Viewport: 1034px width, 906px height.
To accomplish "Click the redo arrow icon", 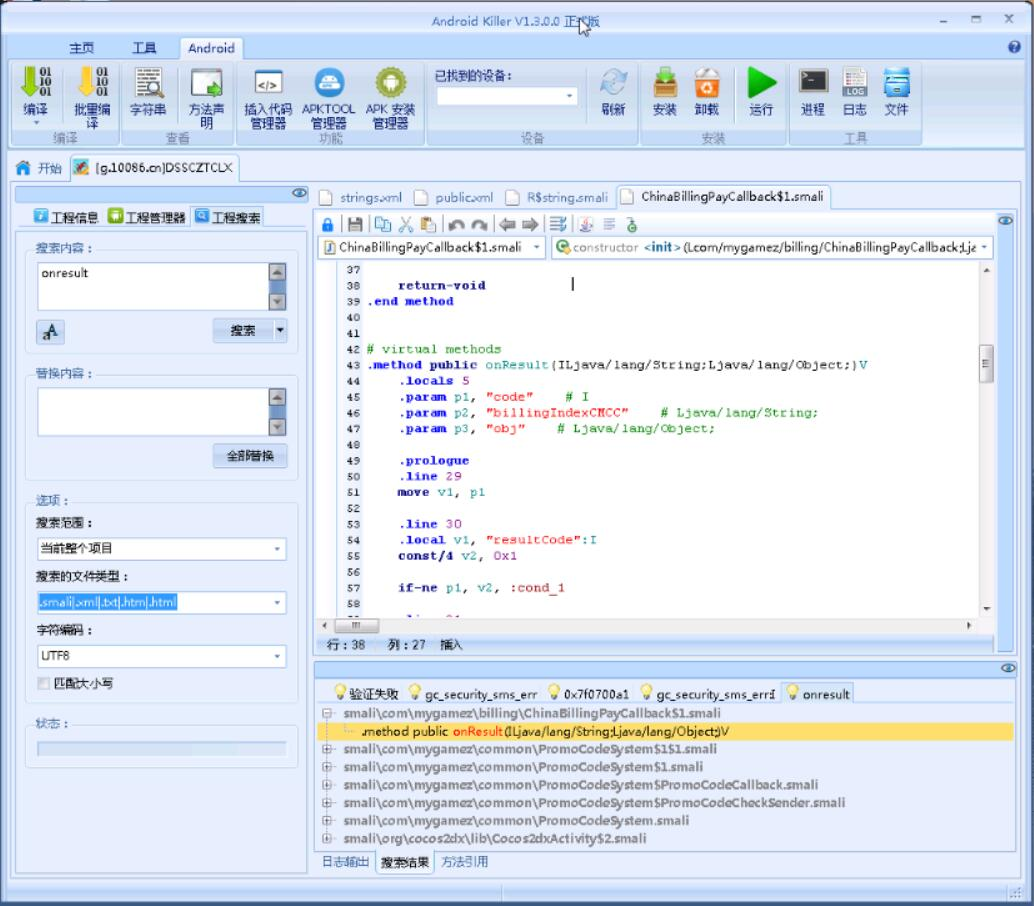I will click(479, 225).
